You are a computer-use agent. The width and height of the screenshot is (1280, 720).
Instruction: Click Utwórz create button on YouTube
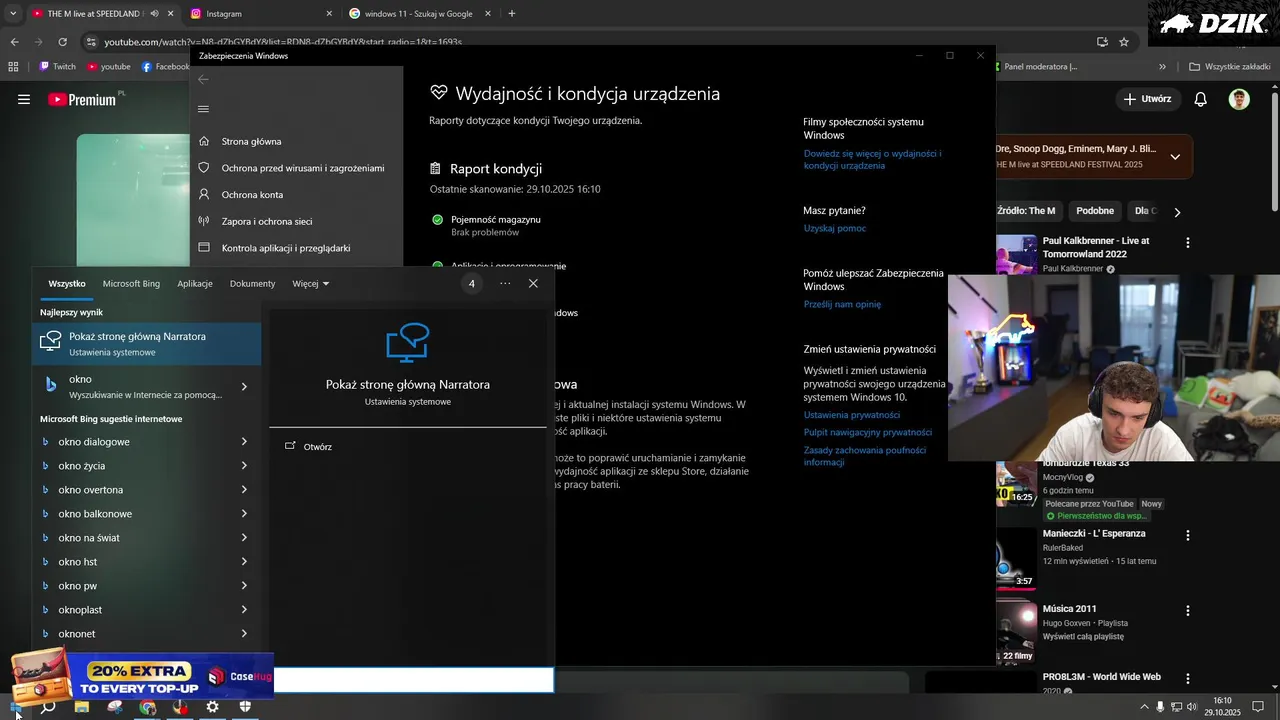[x=1147, y=99]
